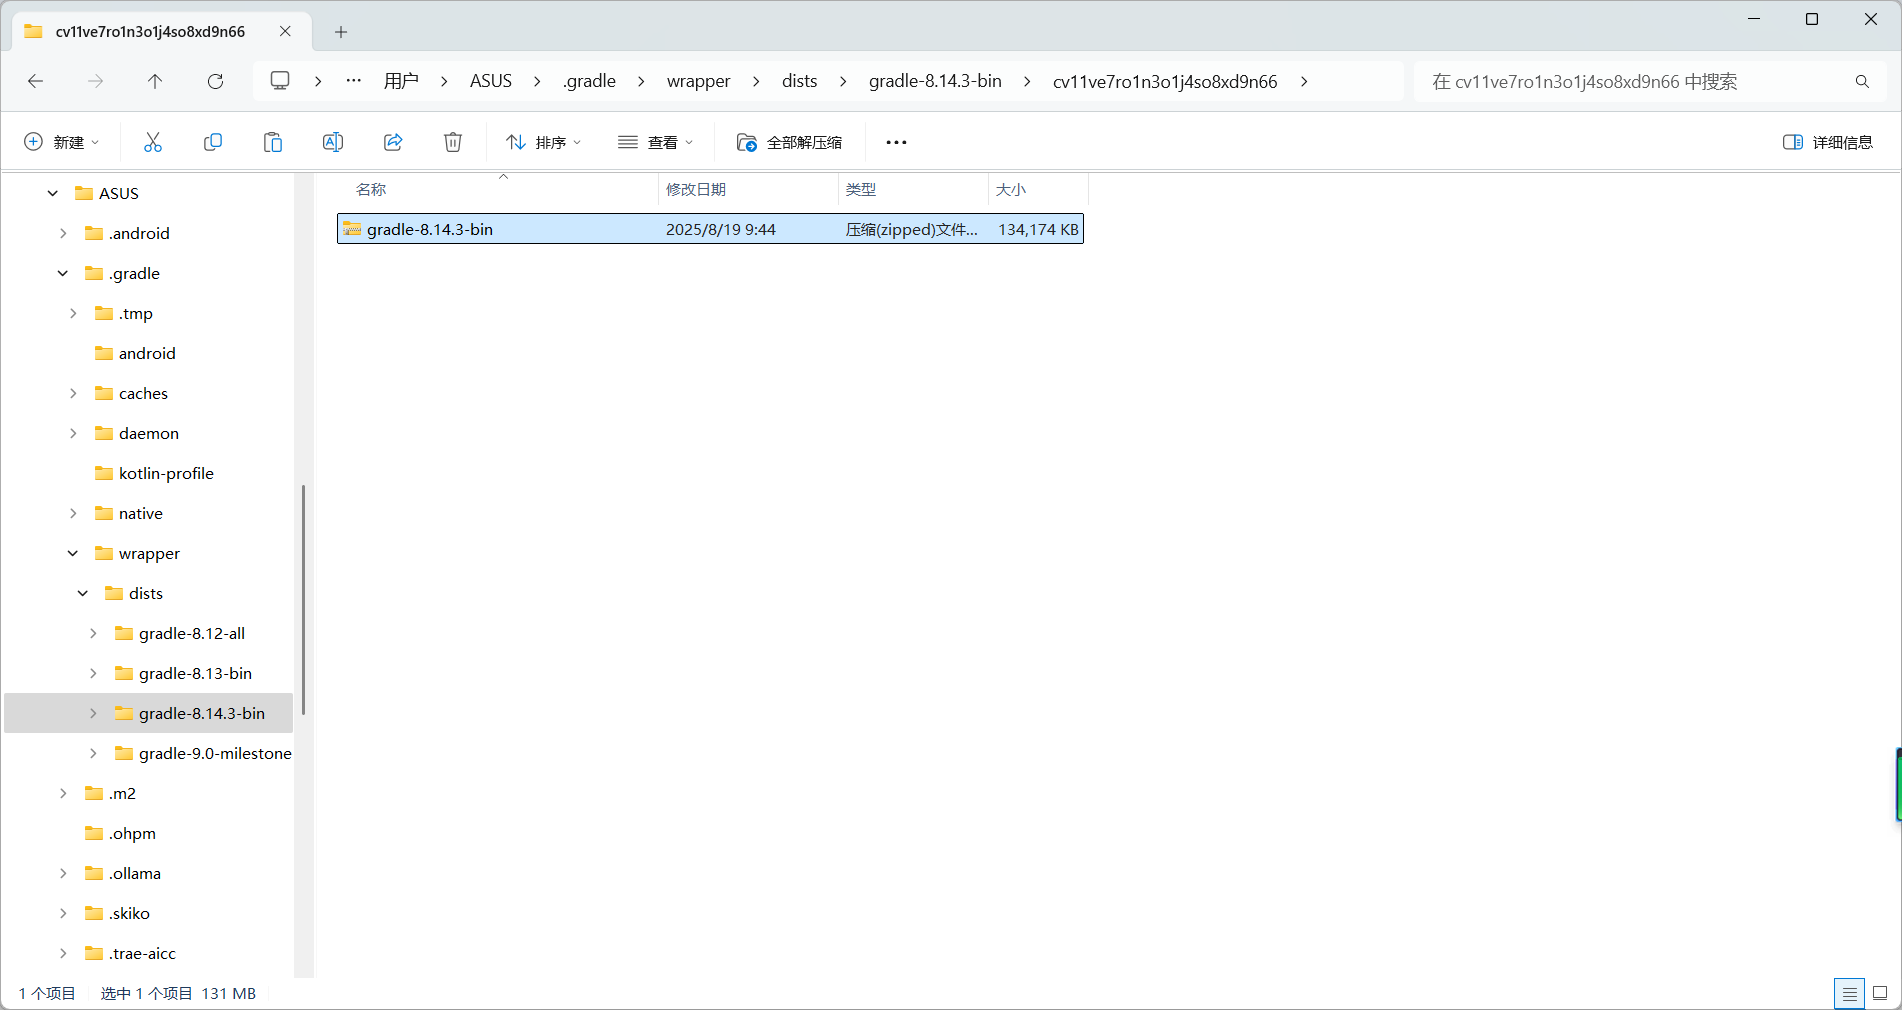Image resolution: width=1902 pixels, height=1010 pixels.
Task: Expand the gradle-8.12-all tree node
Action: pyautogui.click(x=93, y=633)
